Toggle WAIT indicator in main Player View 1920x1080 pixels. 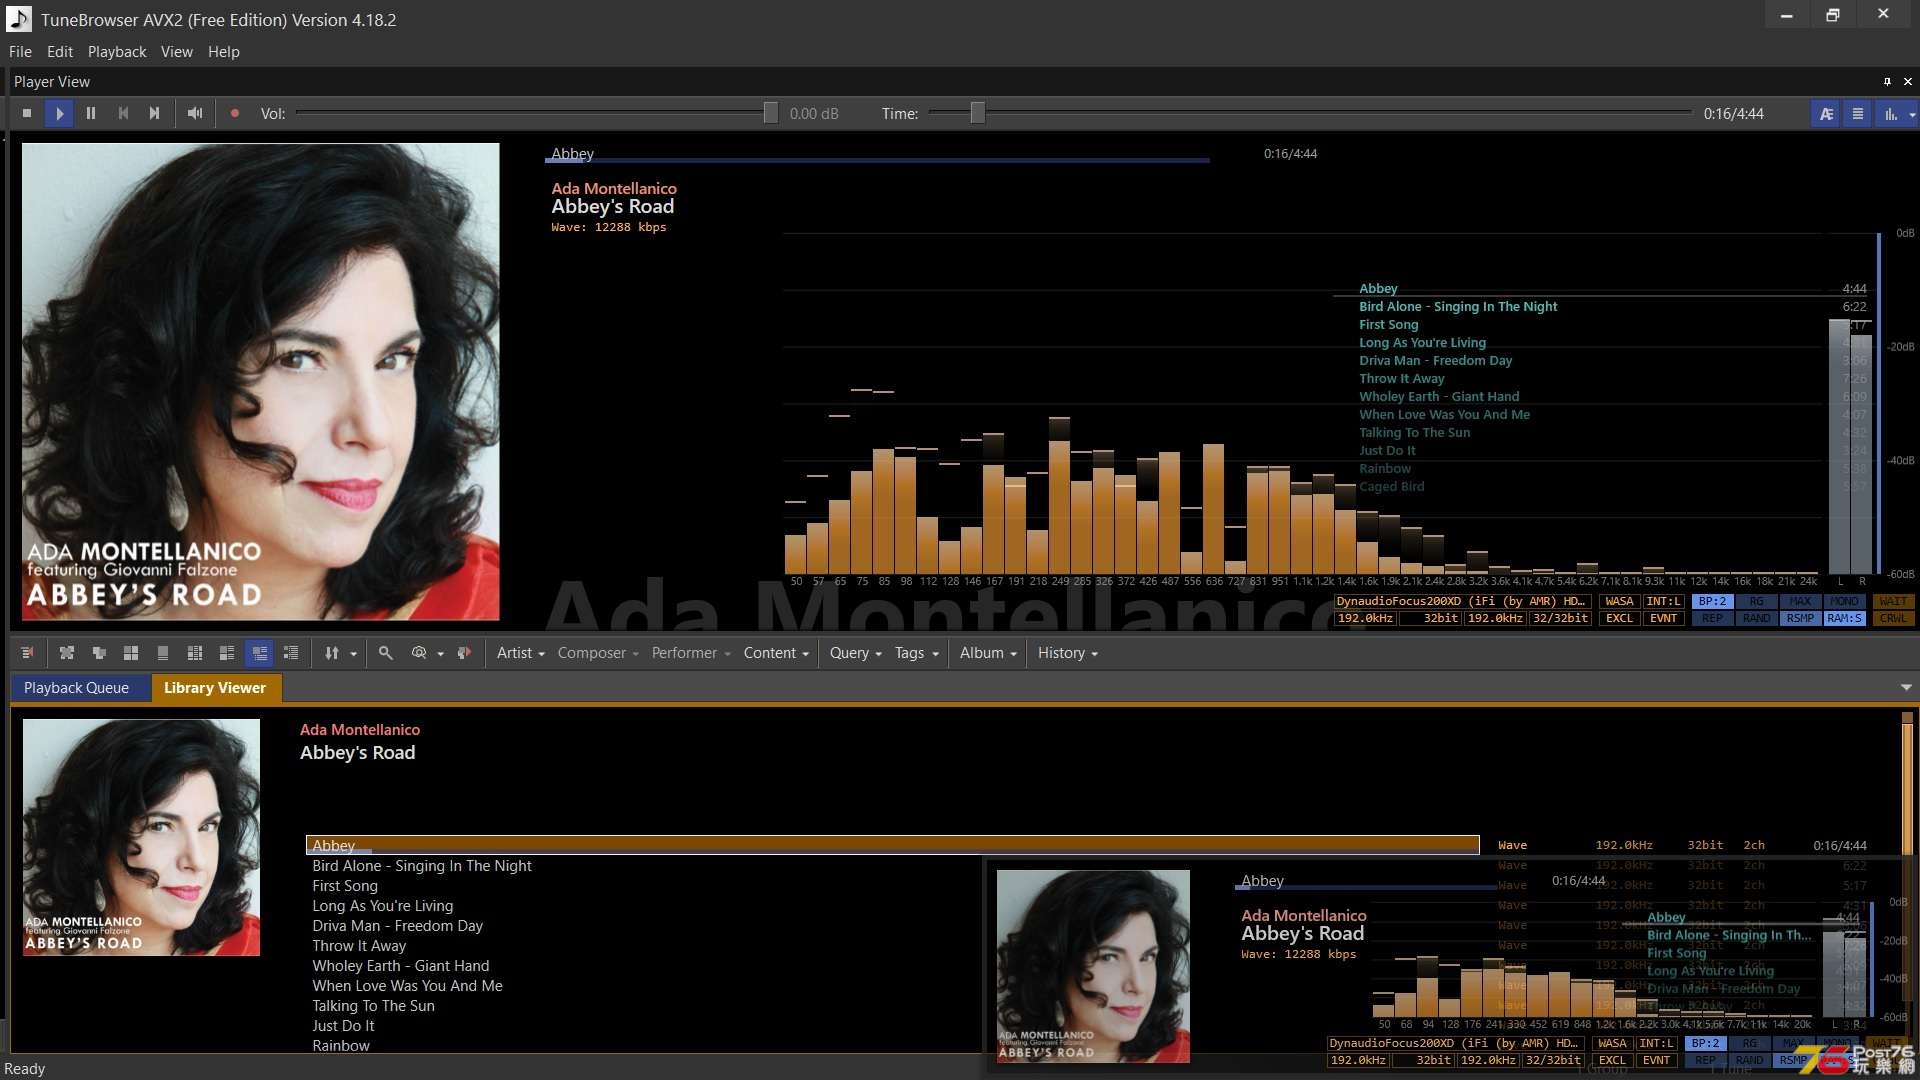coord(1893,602)
